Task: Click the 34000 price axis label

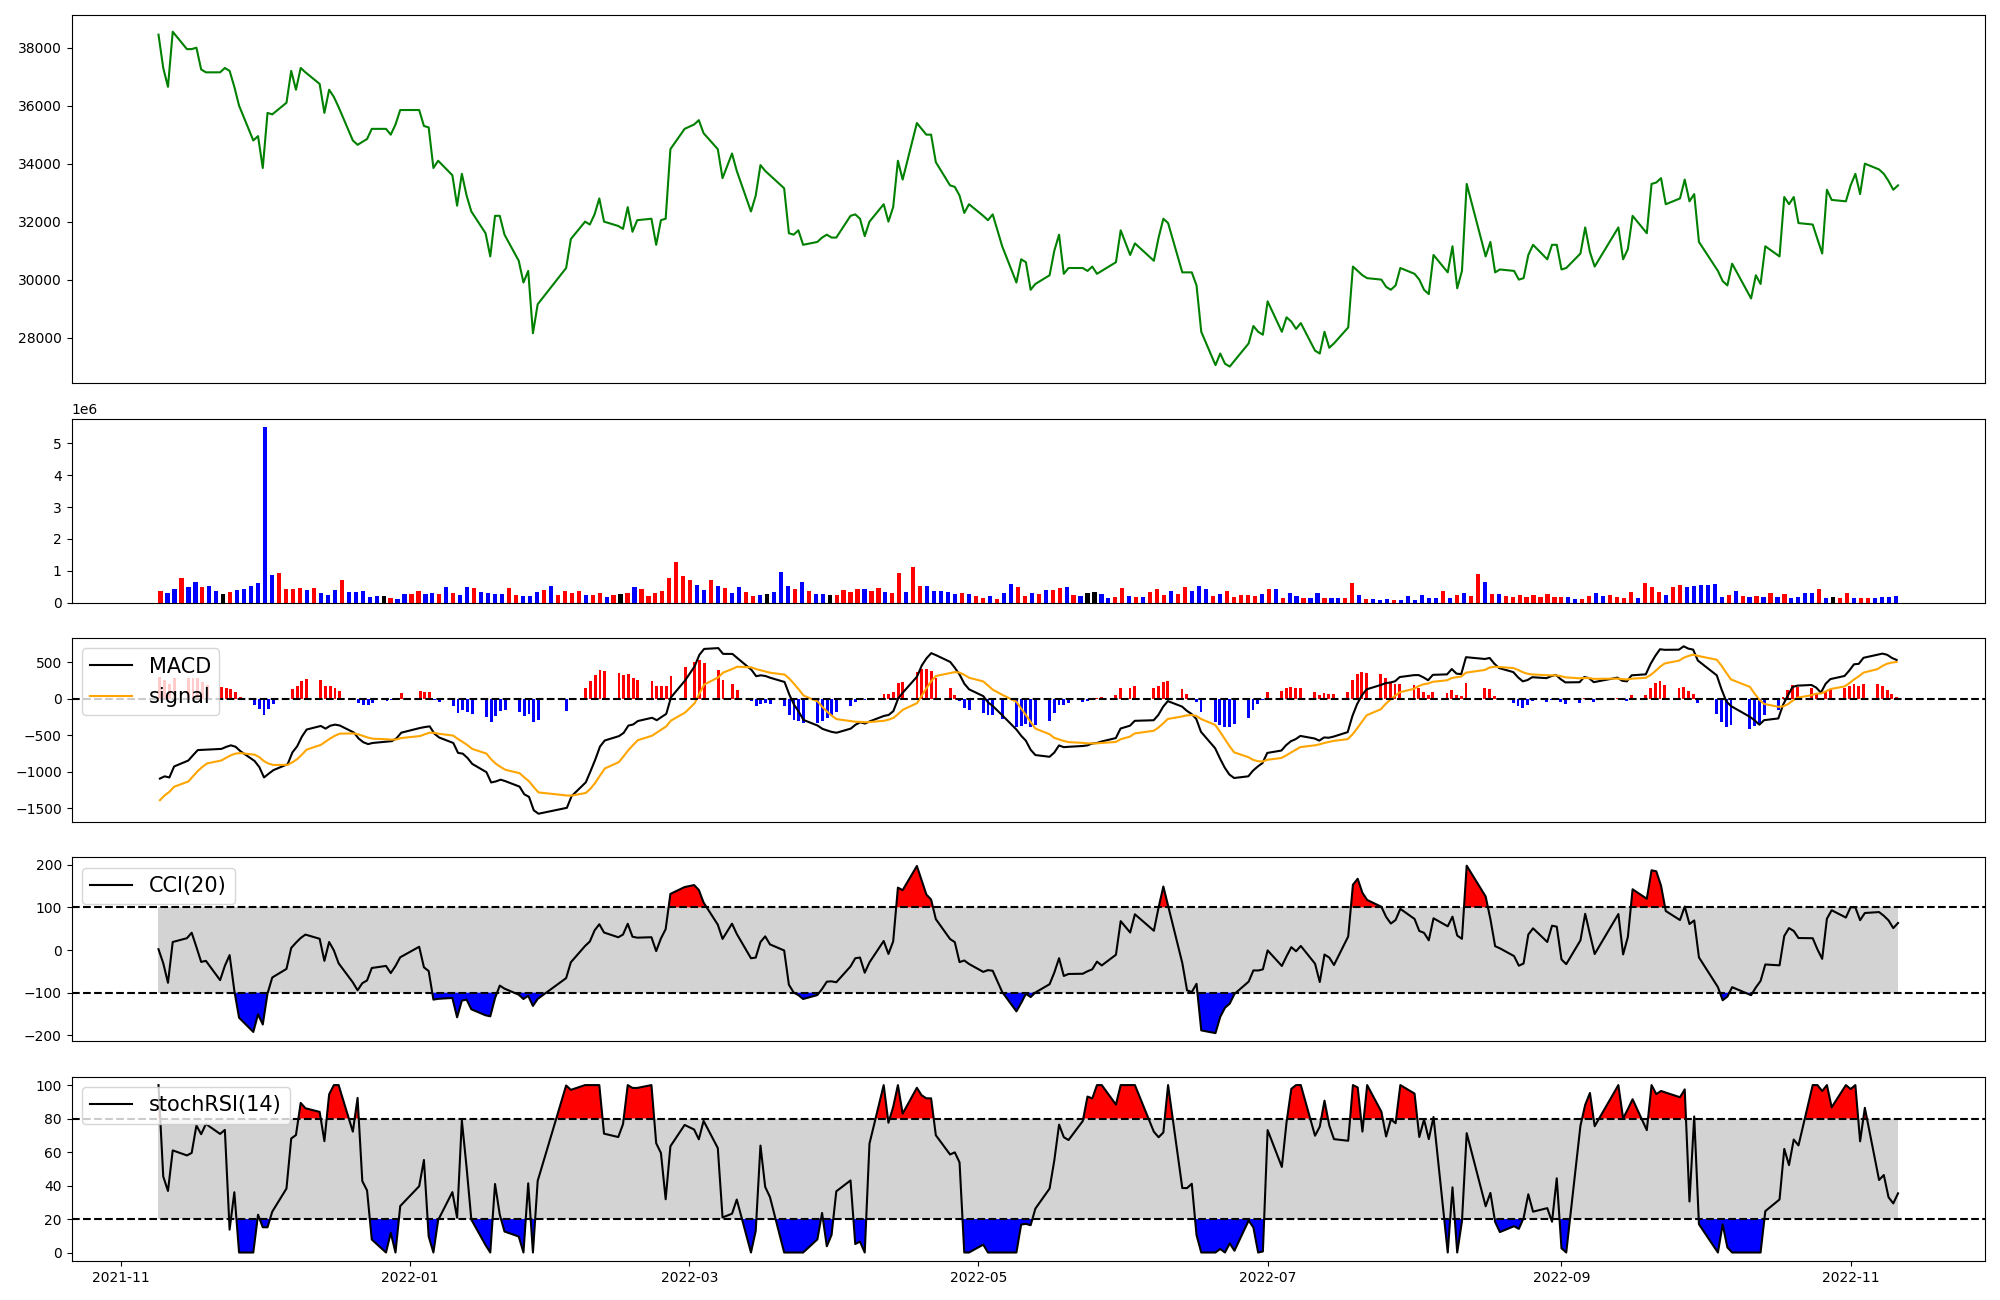Action: tap(40, 164)
